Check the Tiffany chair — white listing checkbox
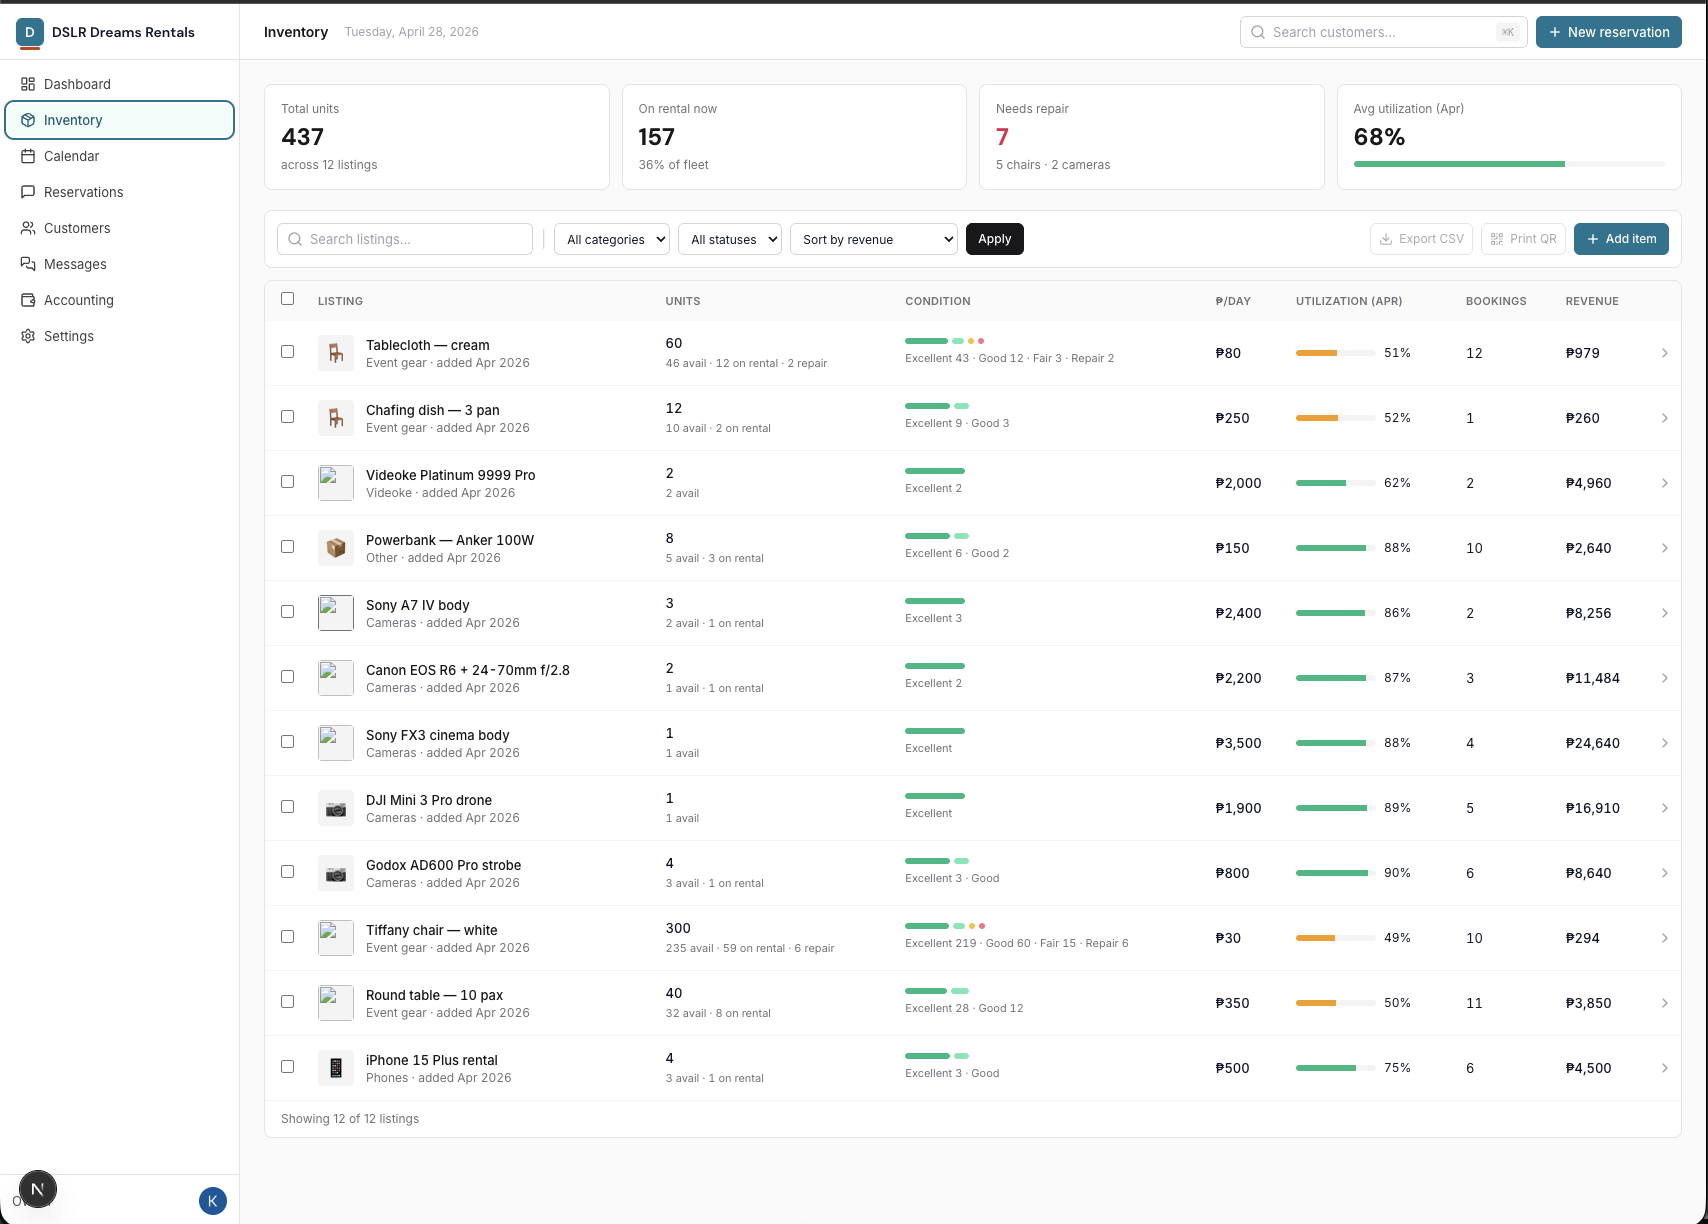This screenshot has height=1224, width=1708. [288, 937]
